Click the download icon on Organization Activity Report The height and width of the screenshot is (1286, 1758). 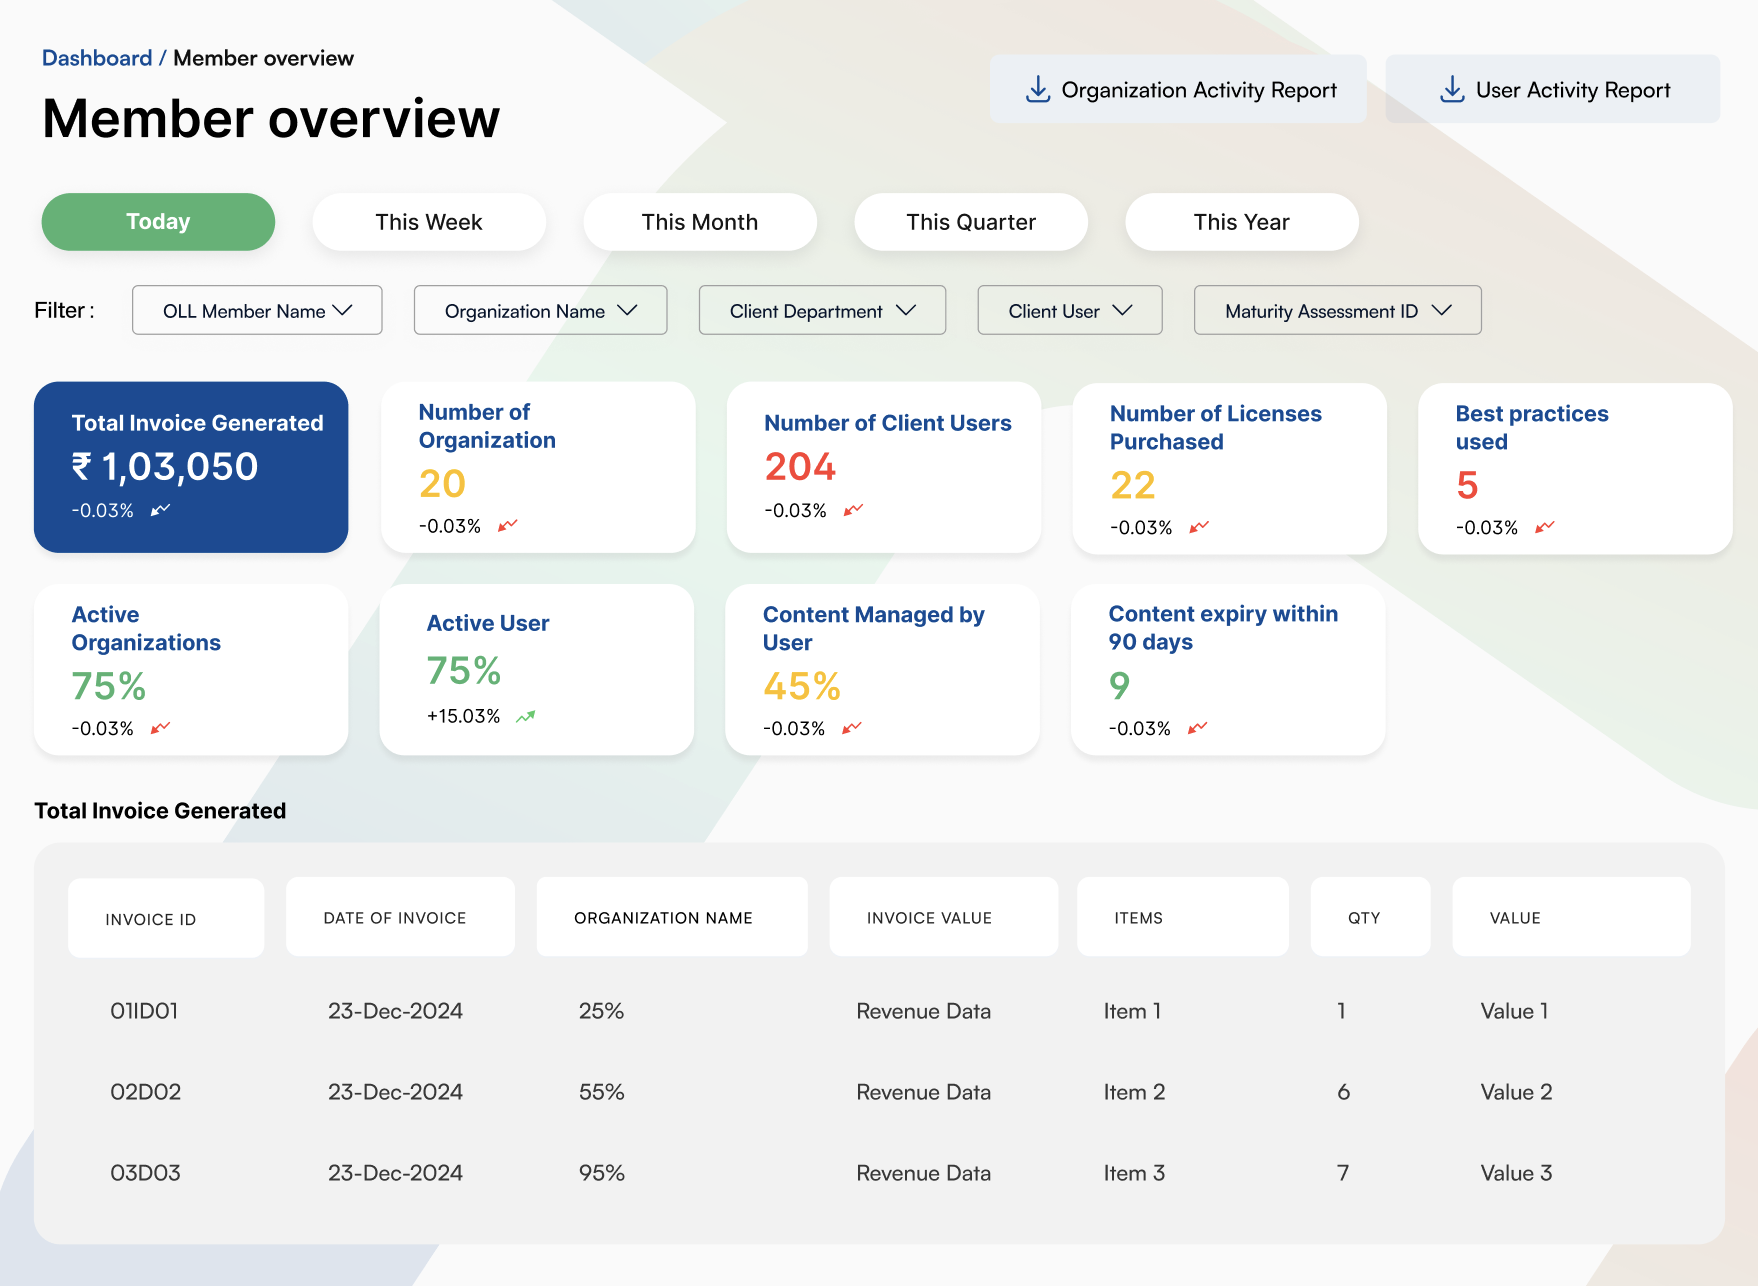click(1036, 88)
